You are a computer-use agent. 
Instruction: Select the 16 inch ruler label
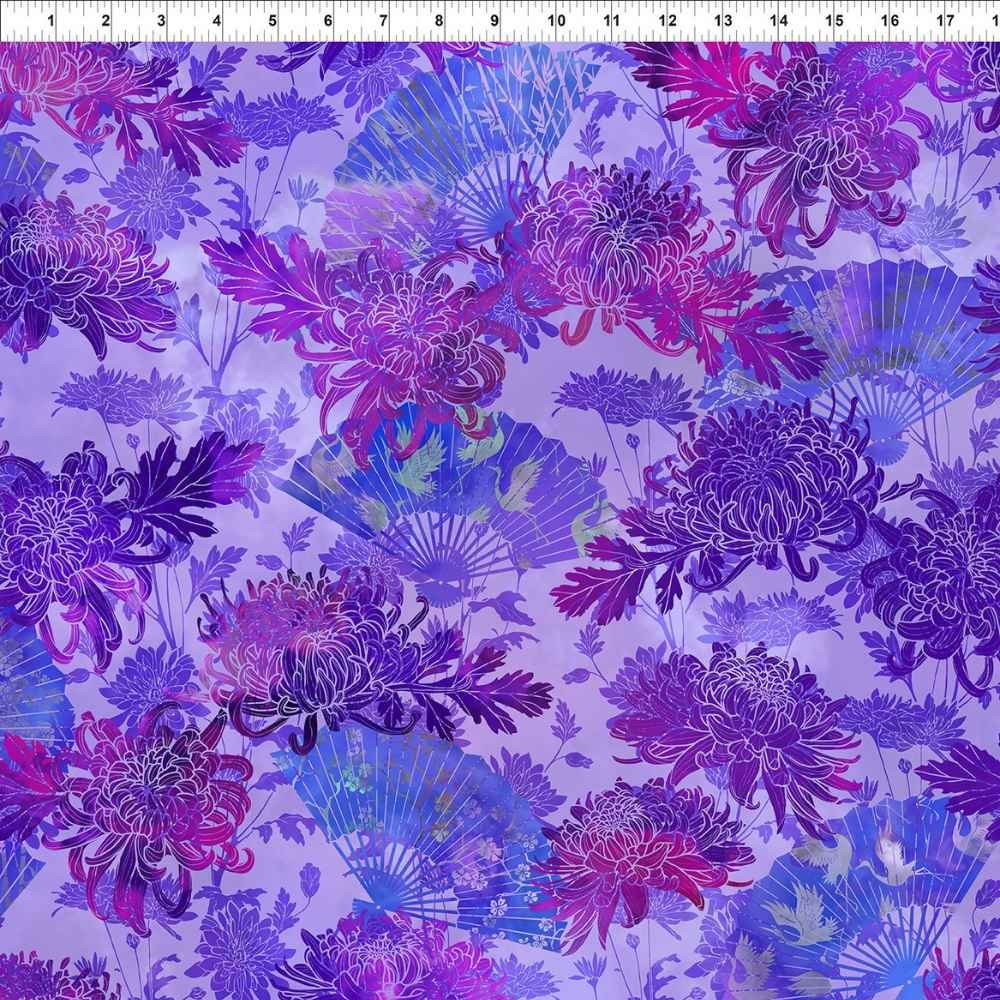(x=889, y=20)
